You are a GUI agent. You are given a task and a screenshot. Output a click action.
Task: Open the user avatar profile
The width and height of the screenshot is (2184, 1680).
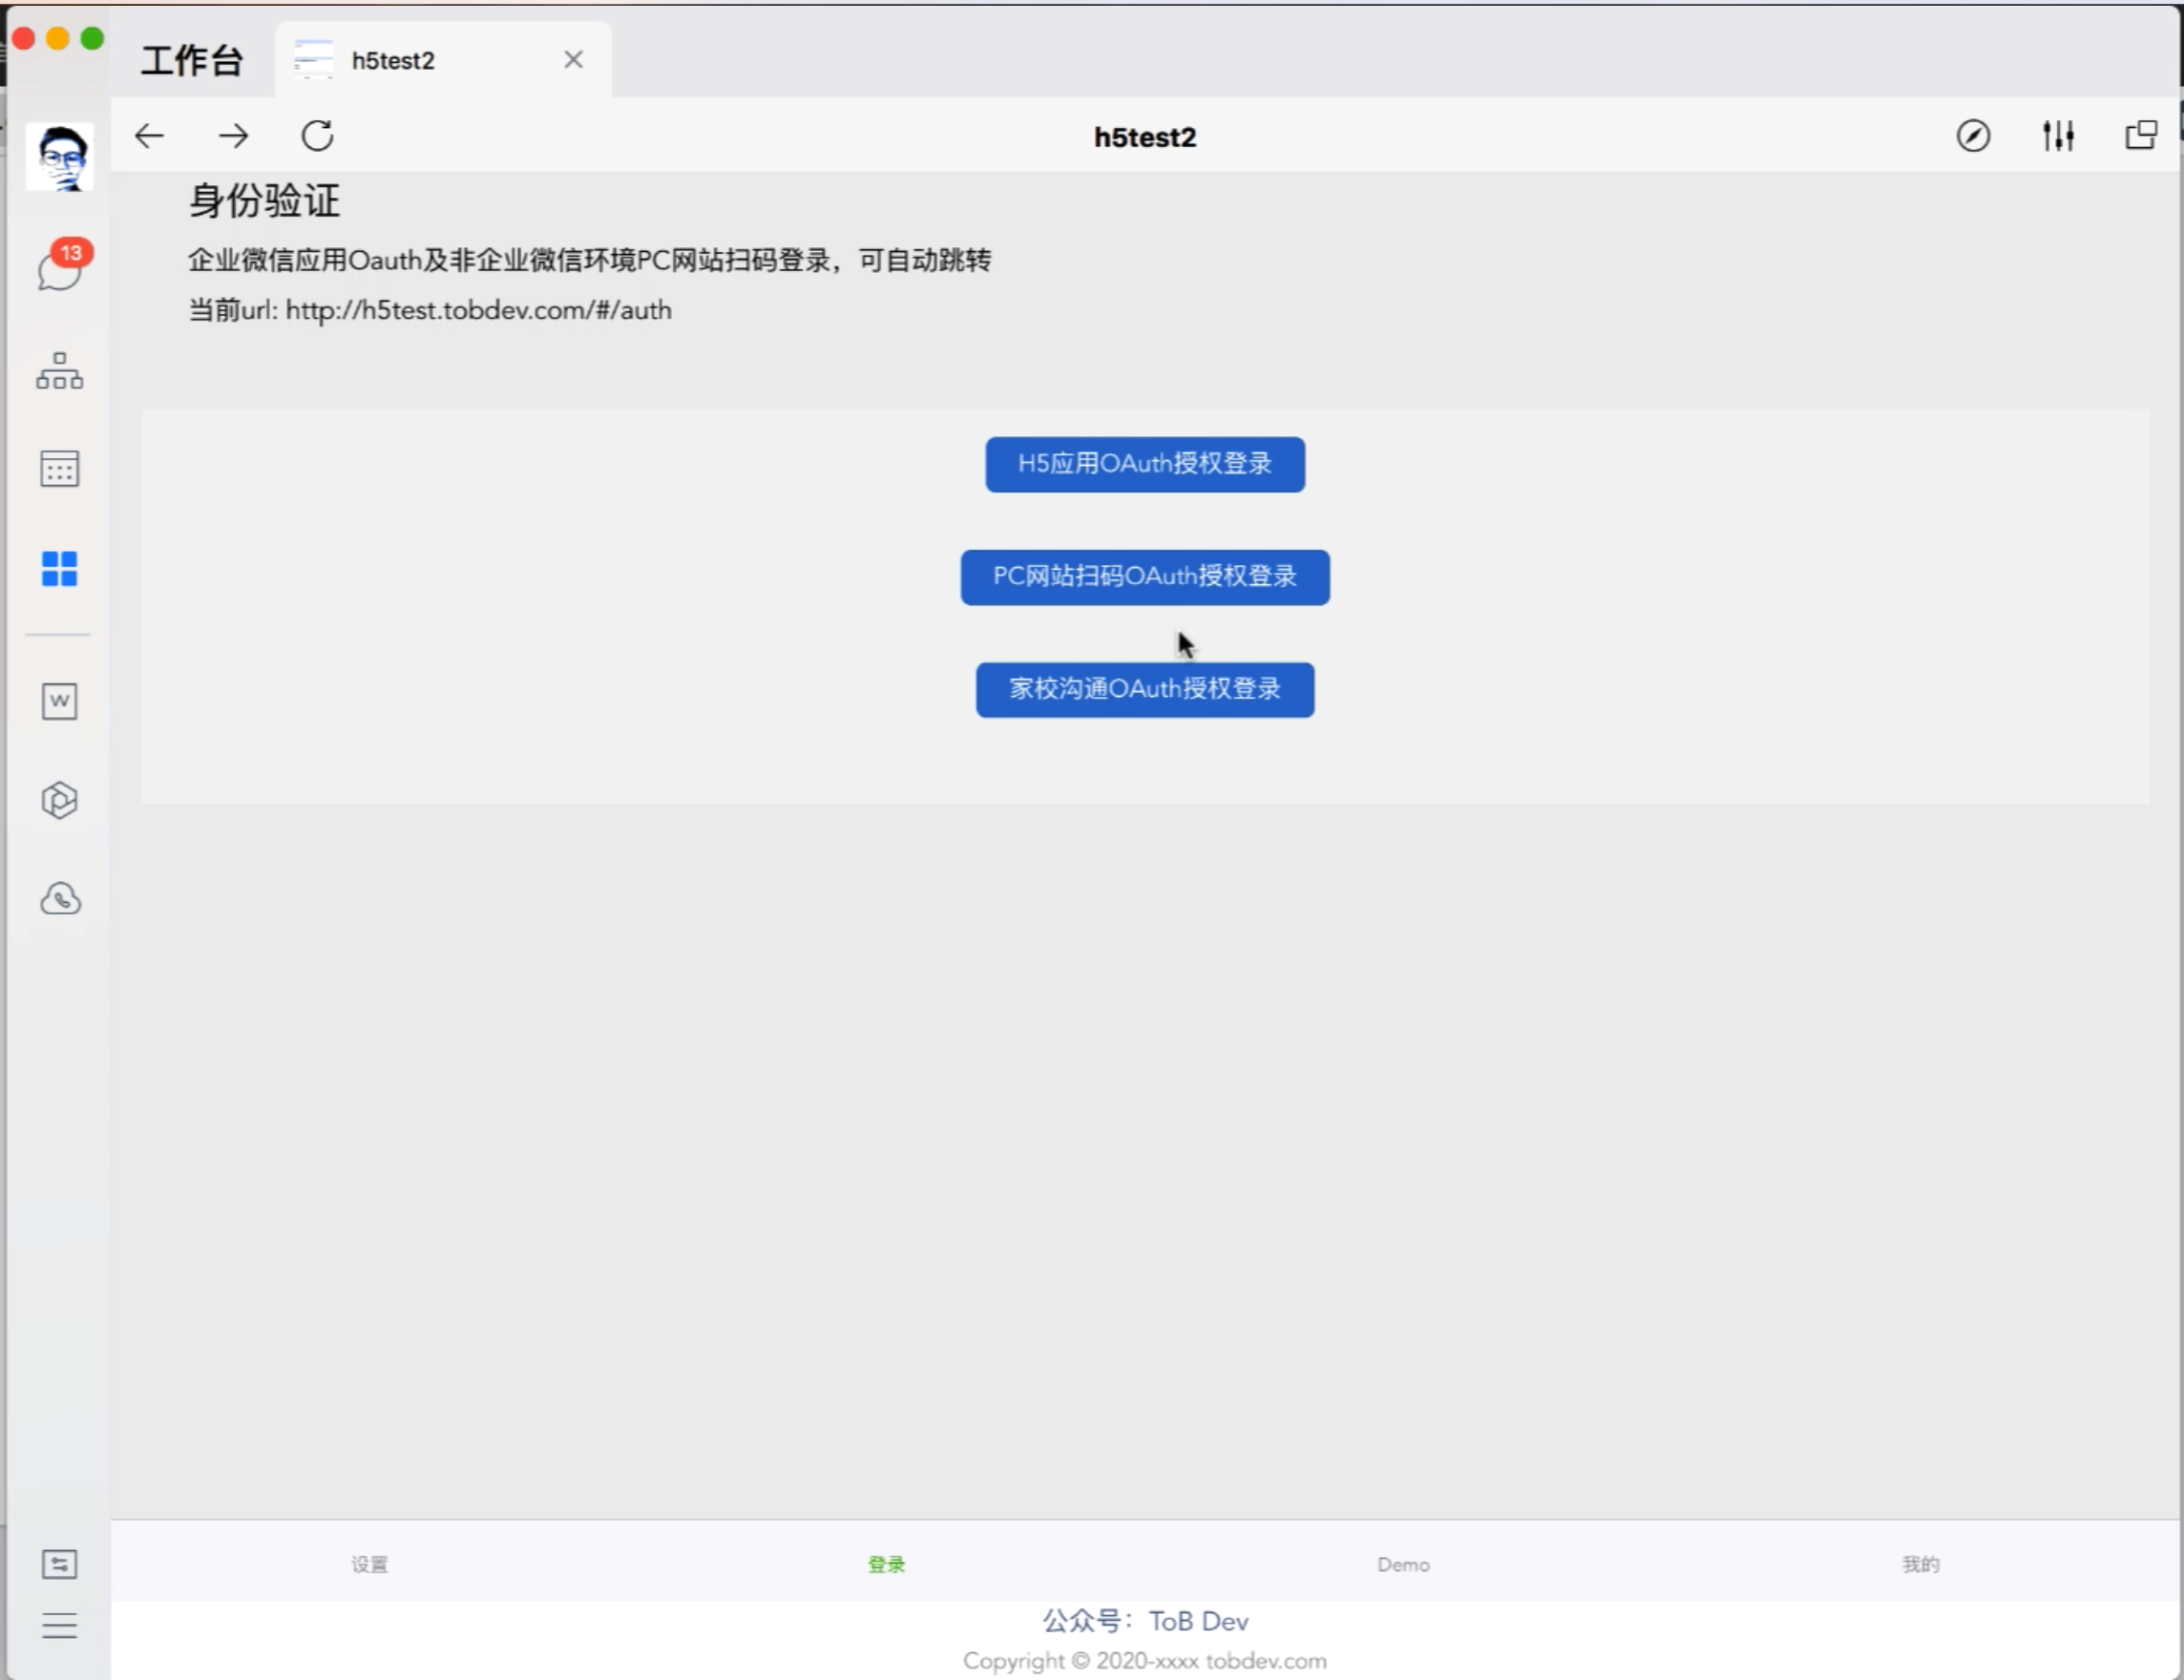click(60, 157)
